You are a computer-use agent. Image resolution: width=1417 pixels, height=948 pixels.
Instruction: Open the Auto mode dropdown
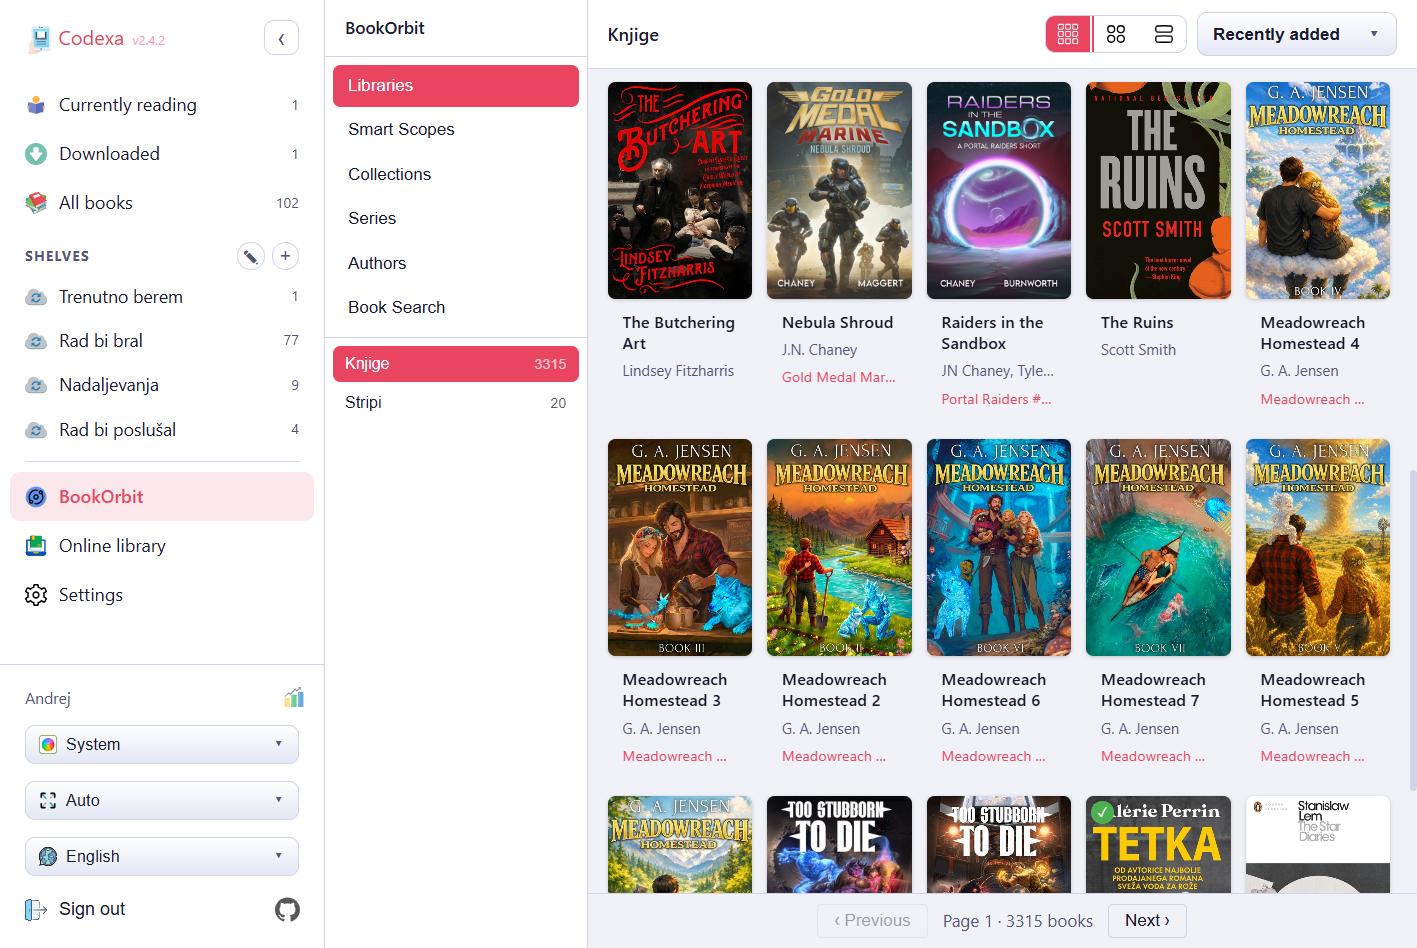click(x=162, y=801)
